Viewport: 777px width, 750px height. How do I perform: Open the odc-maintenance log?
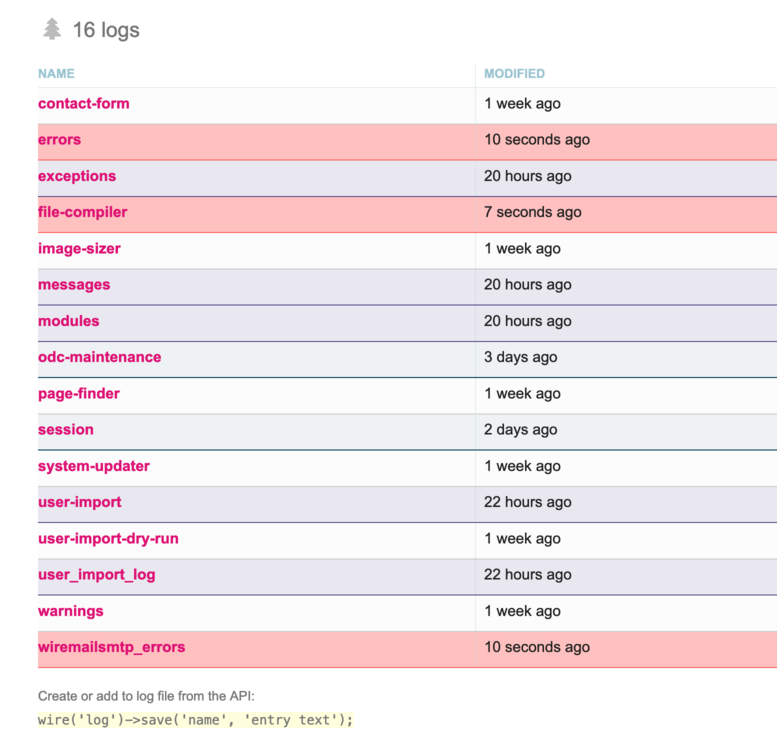tap(100, 357)
